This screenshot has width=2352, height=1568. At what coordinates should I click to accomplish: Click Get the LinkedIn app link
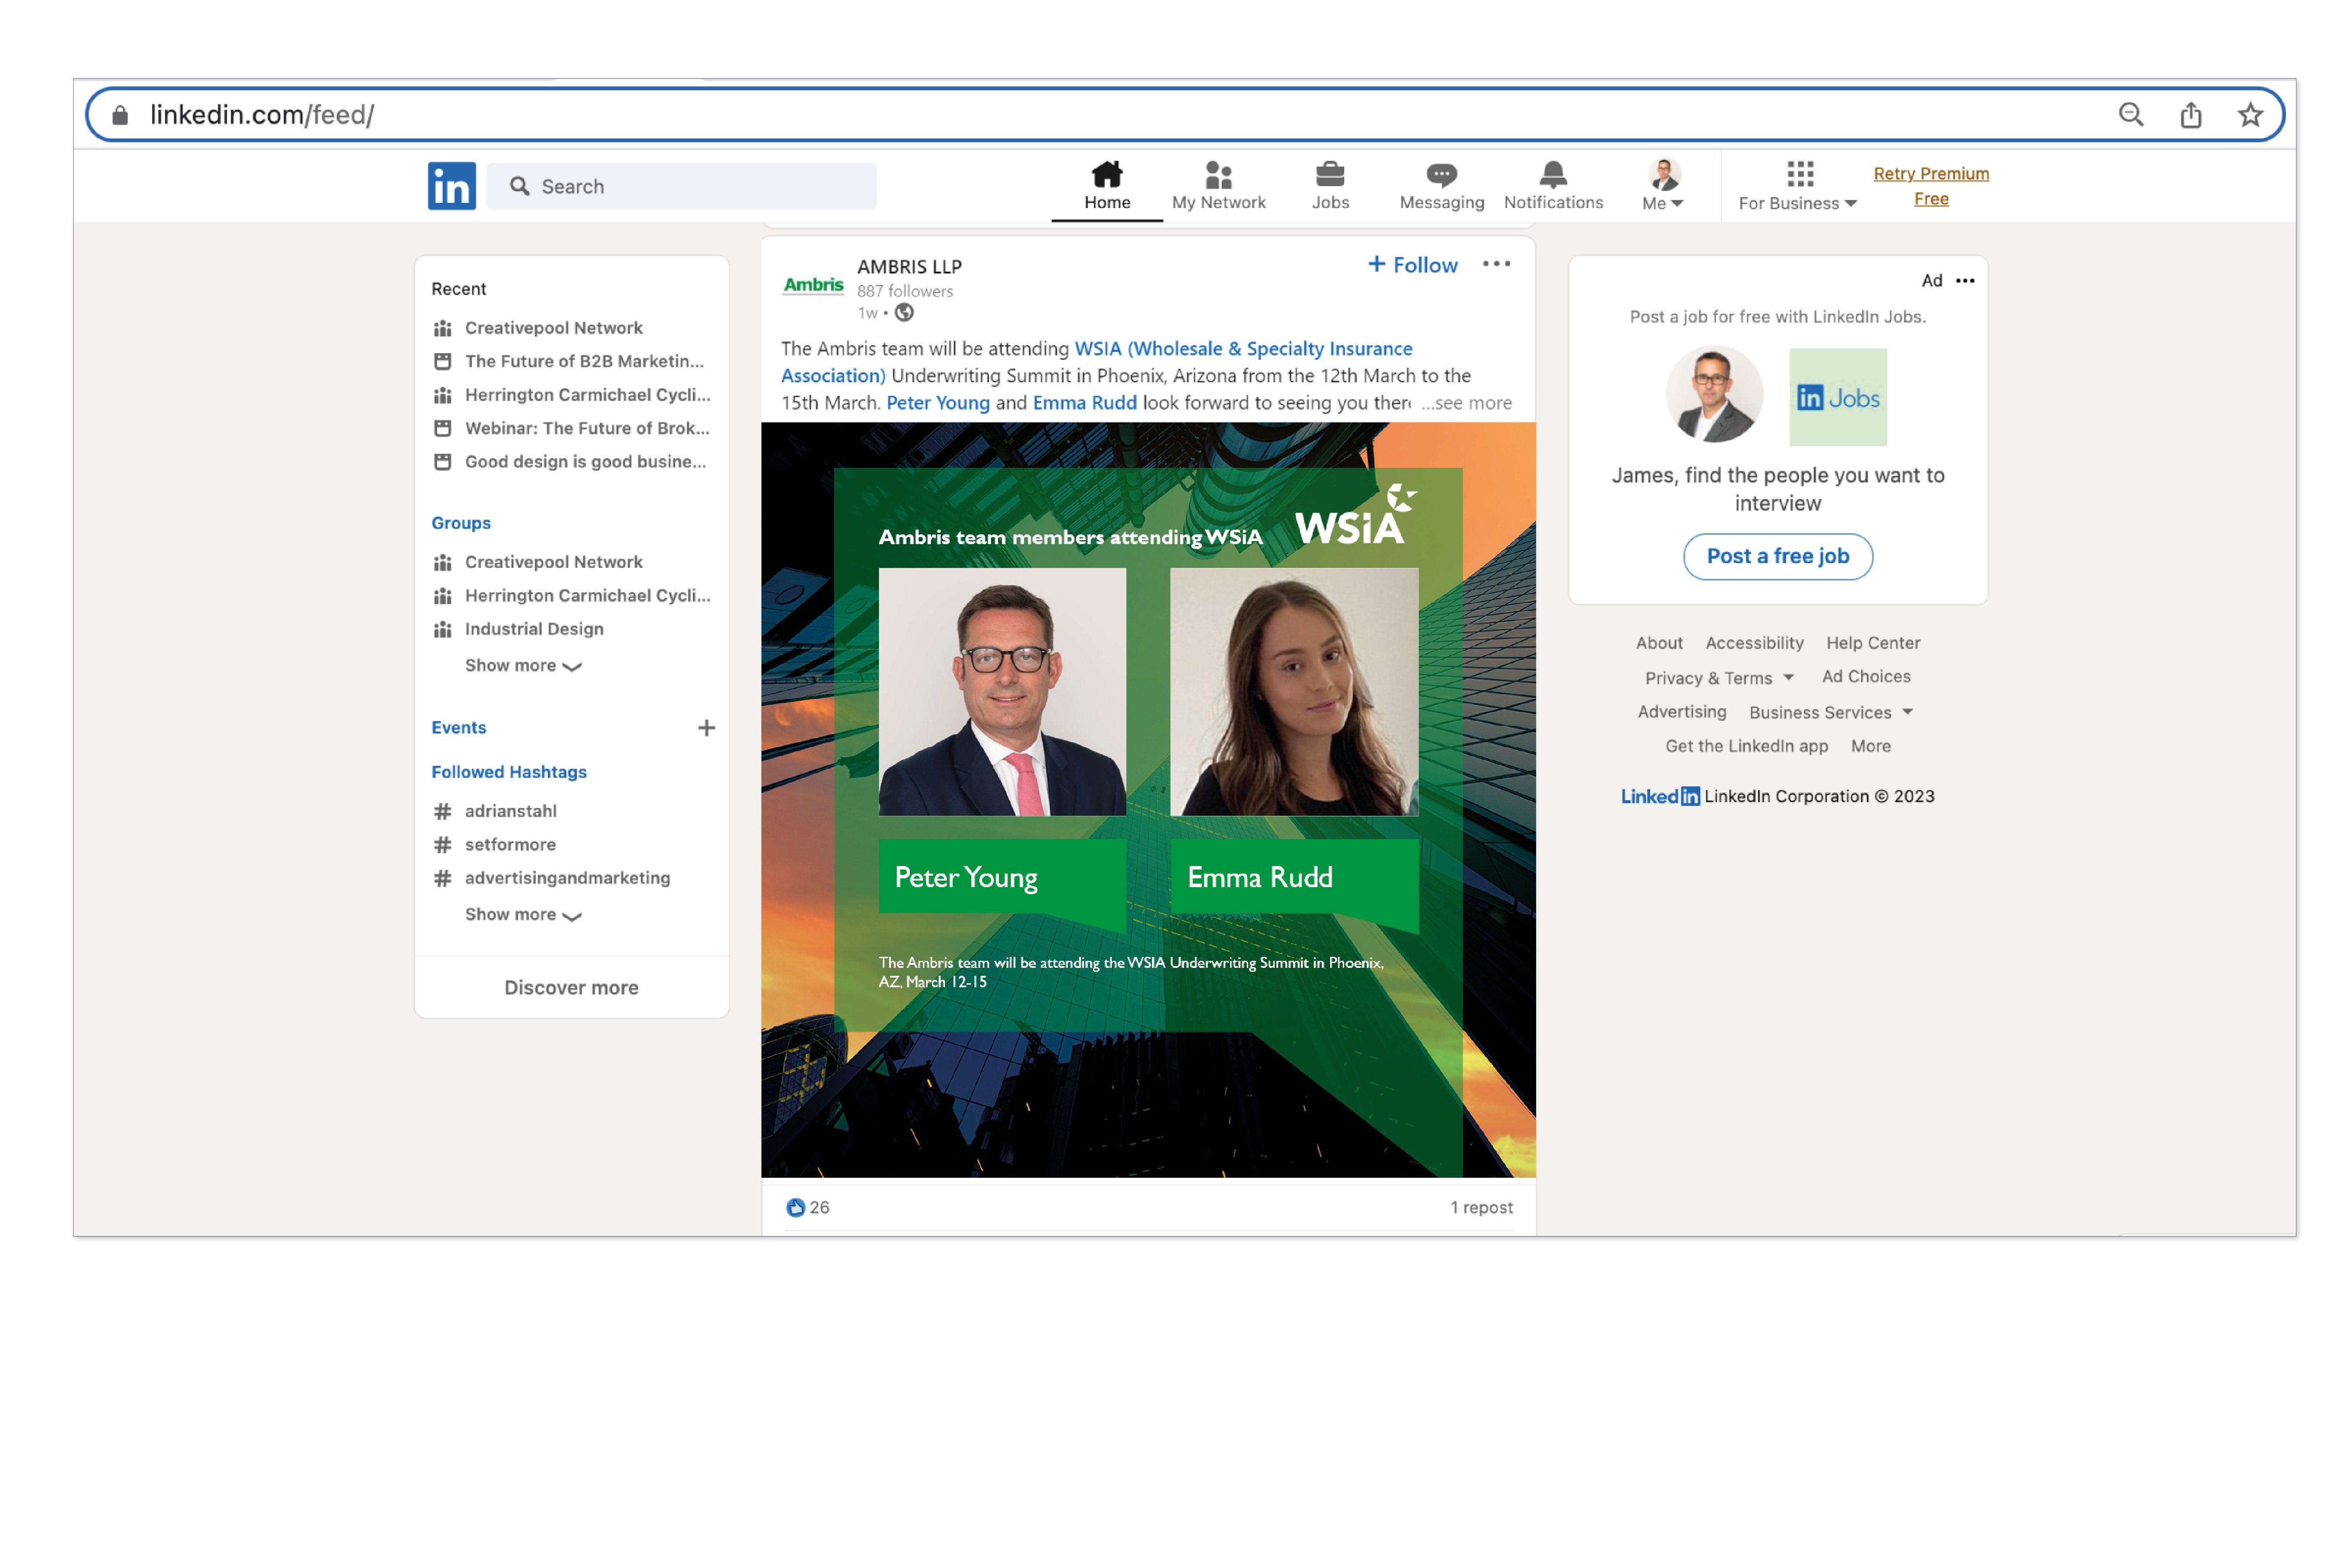(1746, 746)
